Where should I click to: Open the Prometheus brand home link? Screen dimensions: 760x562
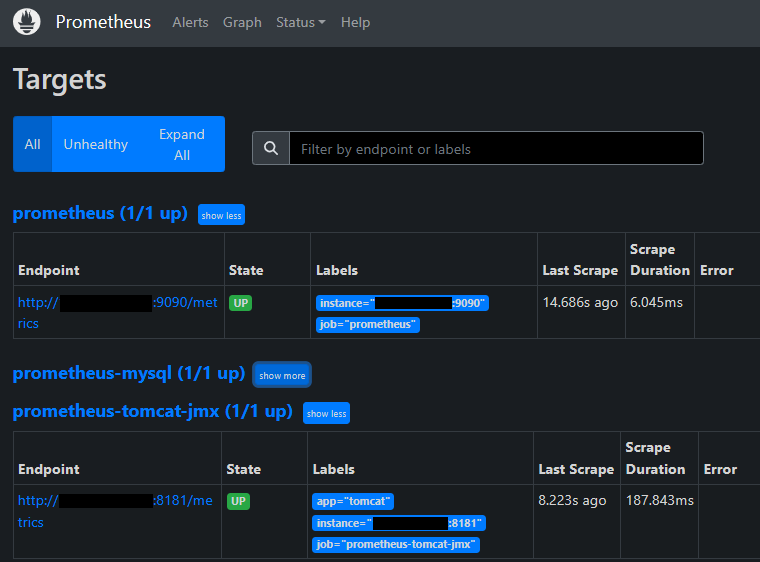103,22
